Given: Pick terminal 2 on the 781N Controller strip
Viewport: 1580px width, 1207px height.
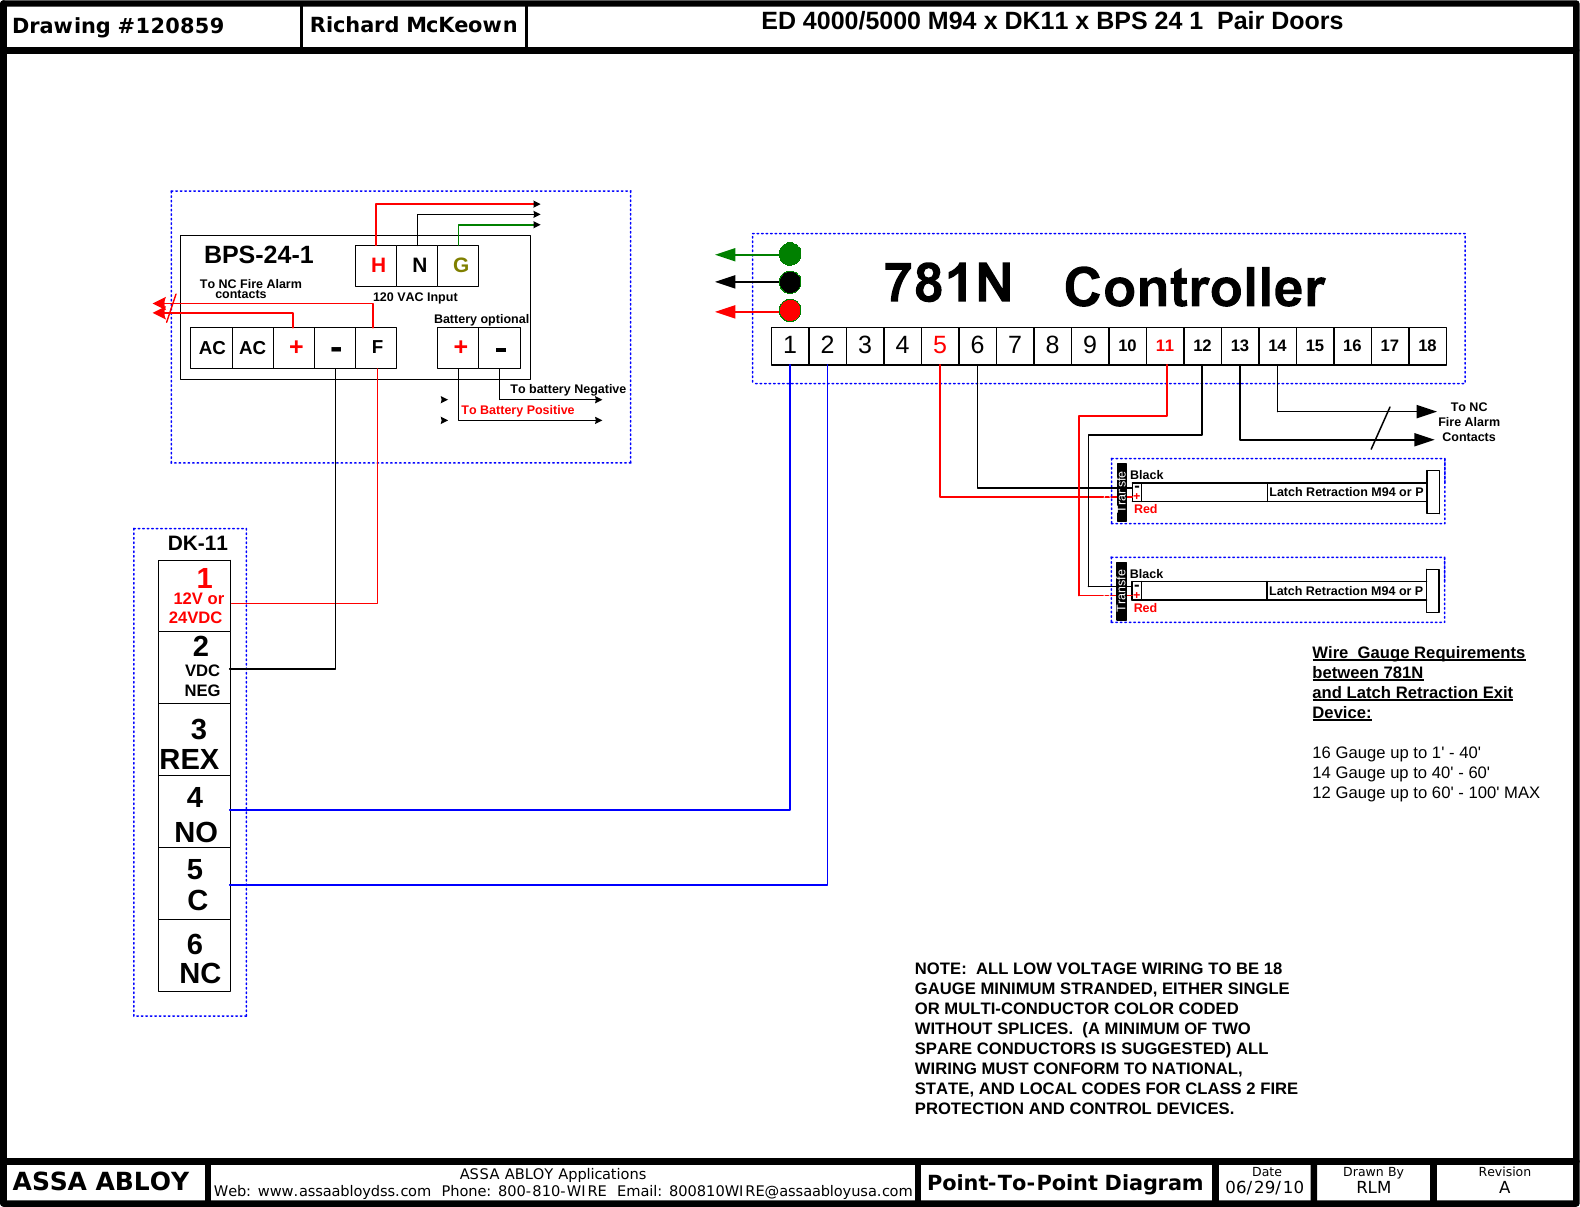Looking at the screenshot, I should [827, 346].
